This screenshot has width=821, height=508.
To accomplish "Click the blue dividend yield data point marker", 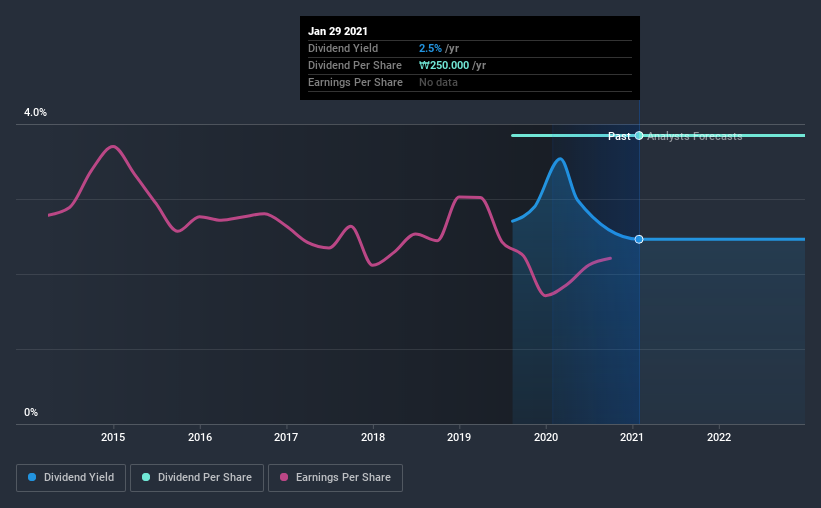I will pos(639,239).
